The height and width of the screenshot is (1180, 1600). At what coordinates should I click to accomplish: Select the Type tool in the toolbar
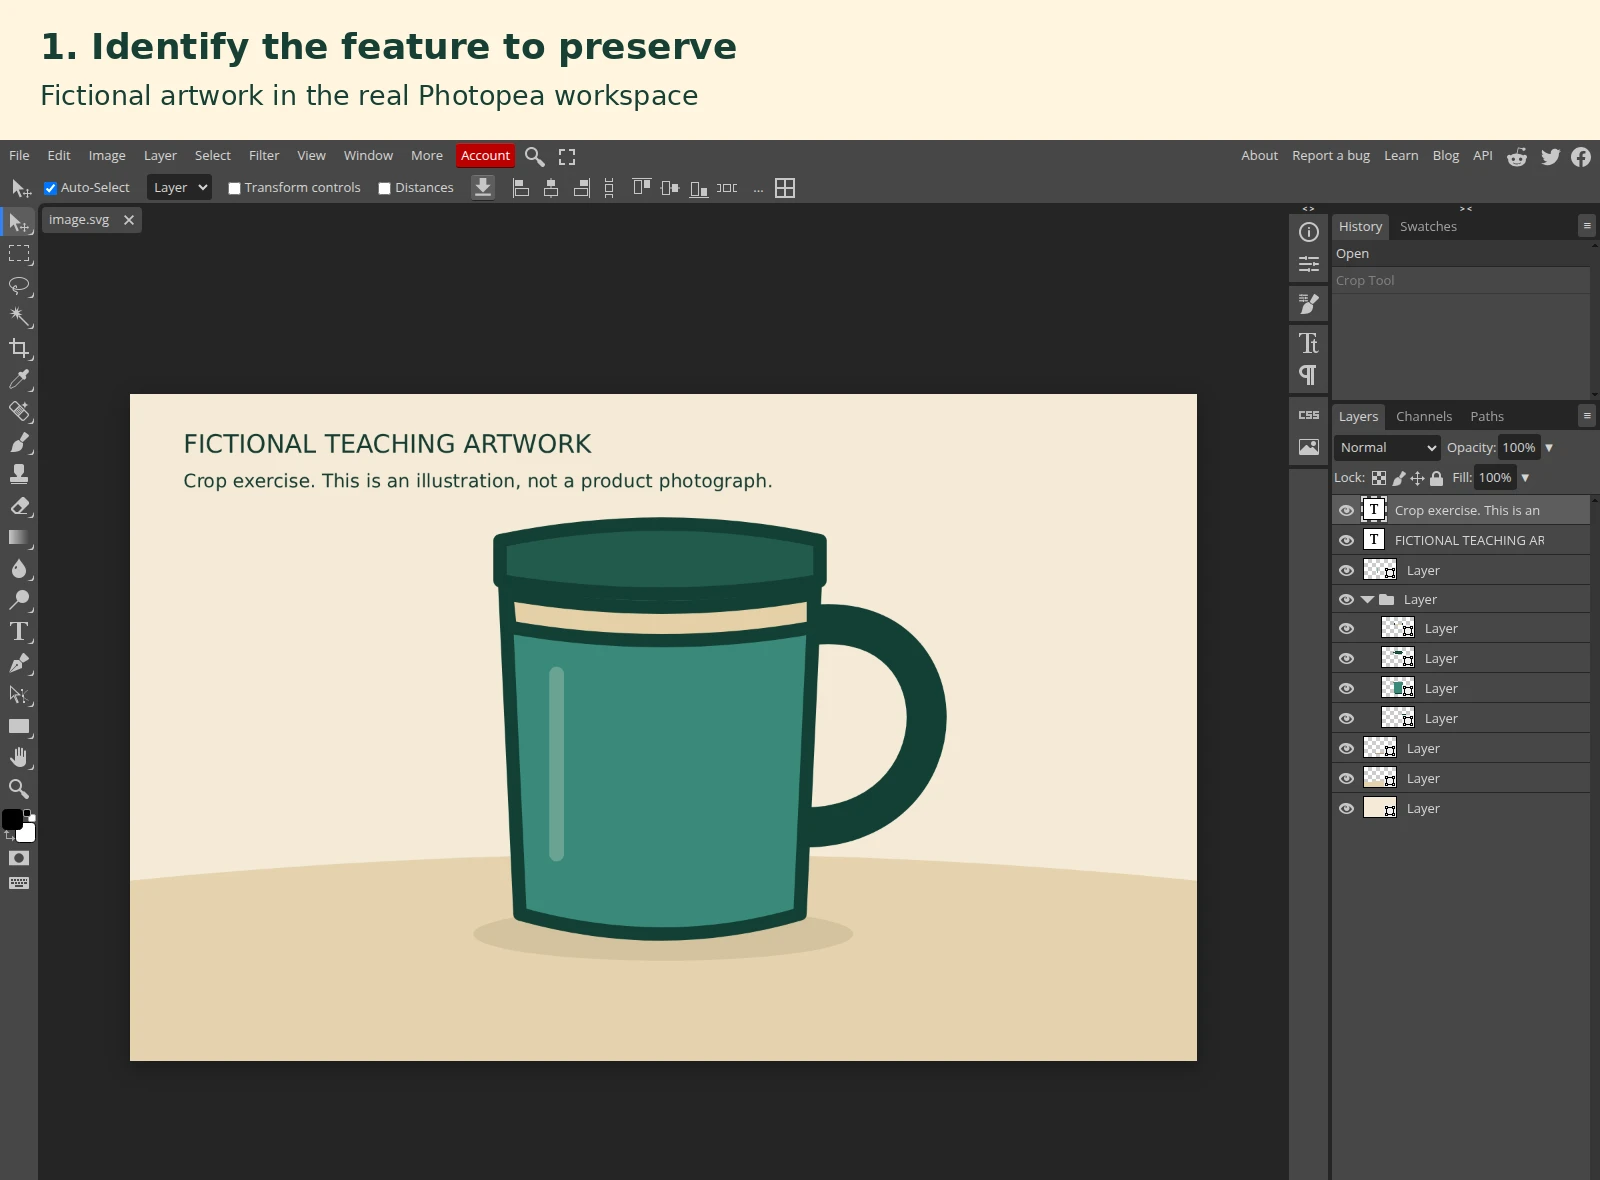pyautogui.click(x=19, y=632)
